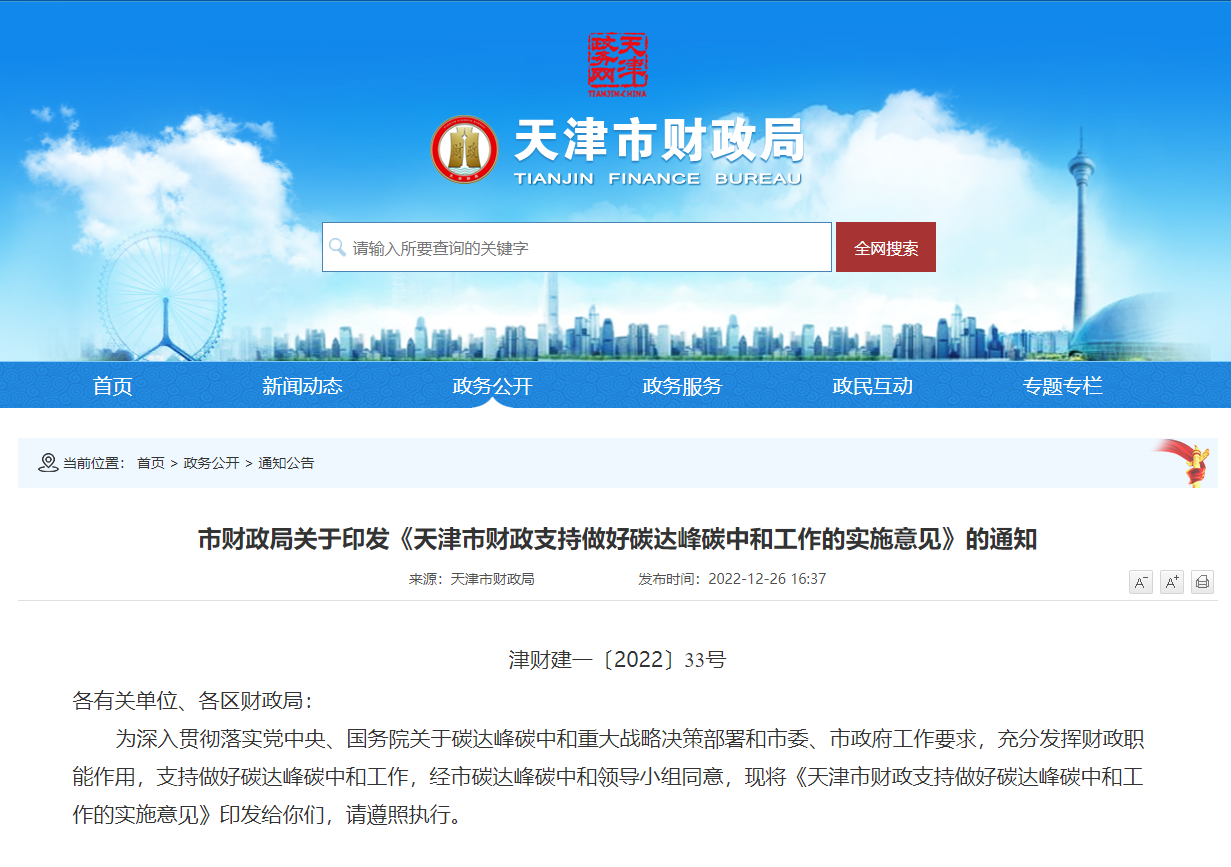Return to 首页 via the breadcrumb link
Image resolution: width=1231 pixels, height=867 pixels.
coord(150,463)
